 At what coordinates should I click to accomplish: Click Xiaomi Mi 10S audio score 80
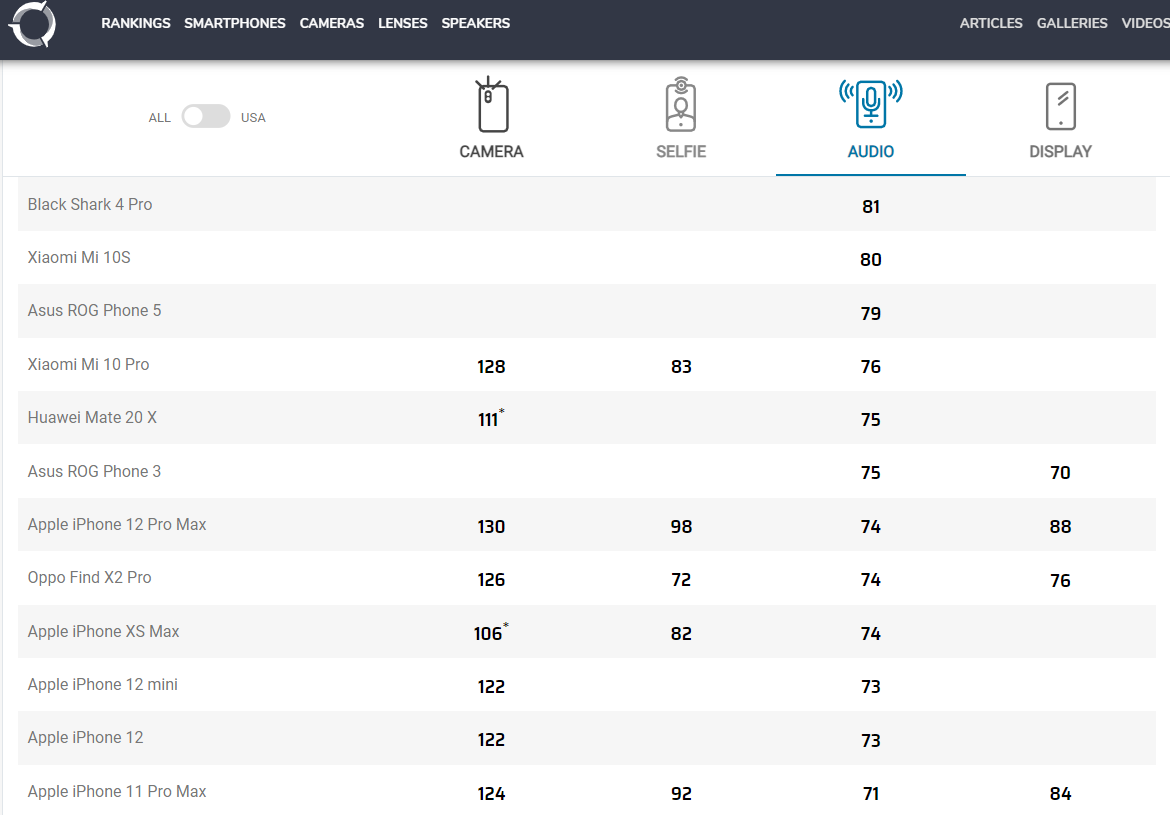coord(871,260)
